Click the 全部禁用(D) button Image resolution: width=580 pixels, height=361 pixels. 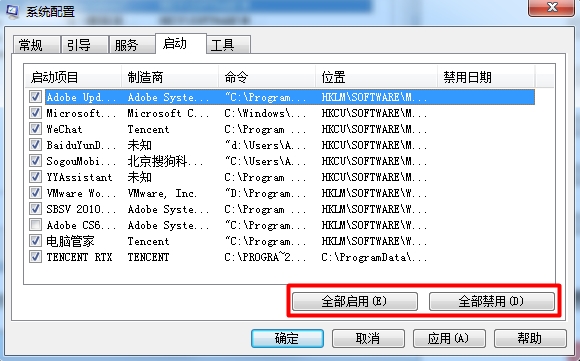(x=492, y=301)
